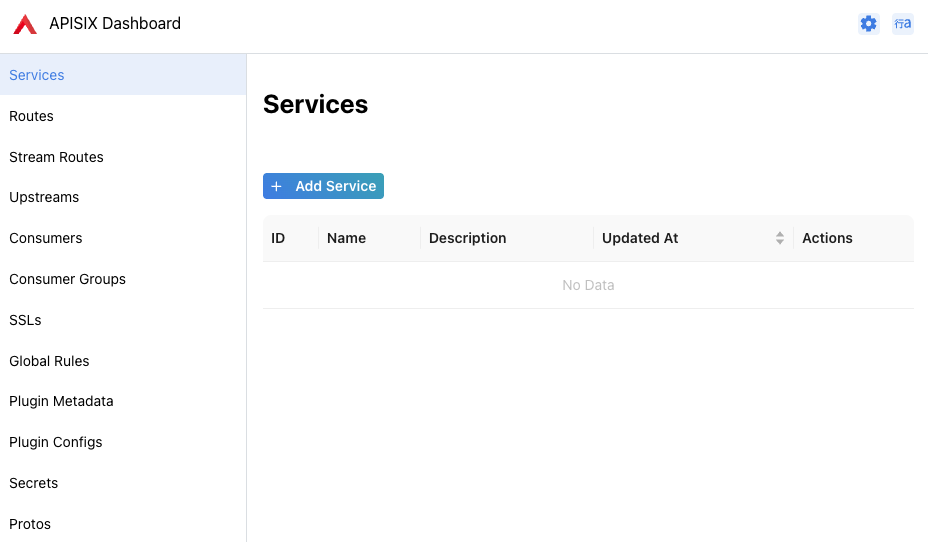Click the Description column header
The image size is (928, 542).
pos(507,238)
